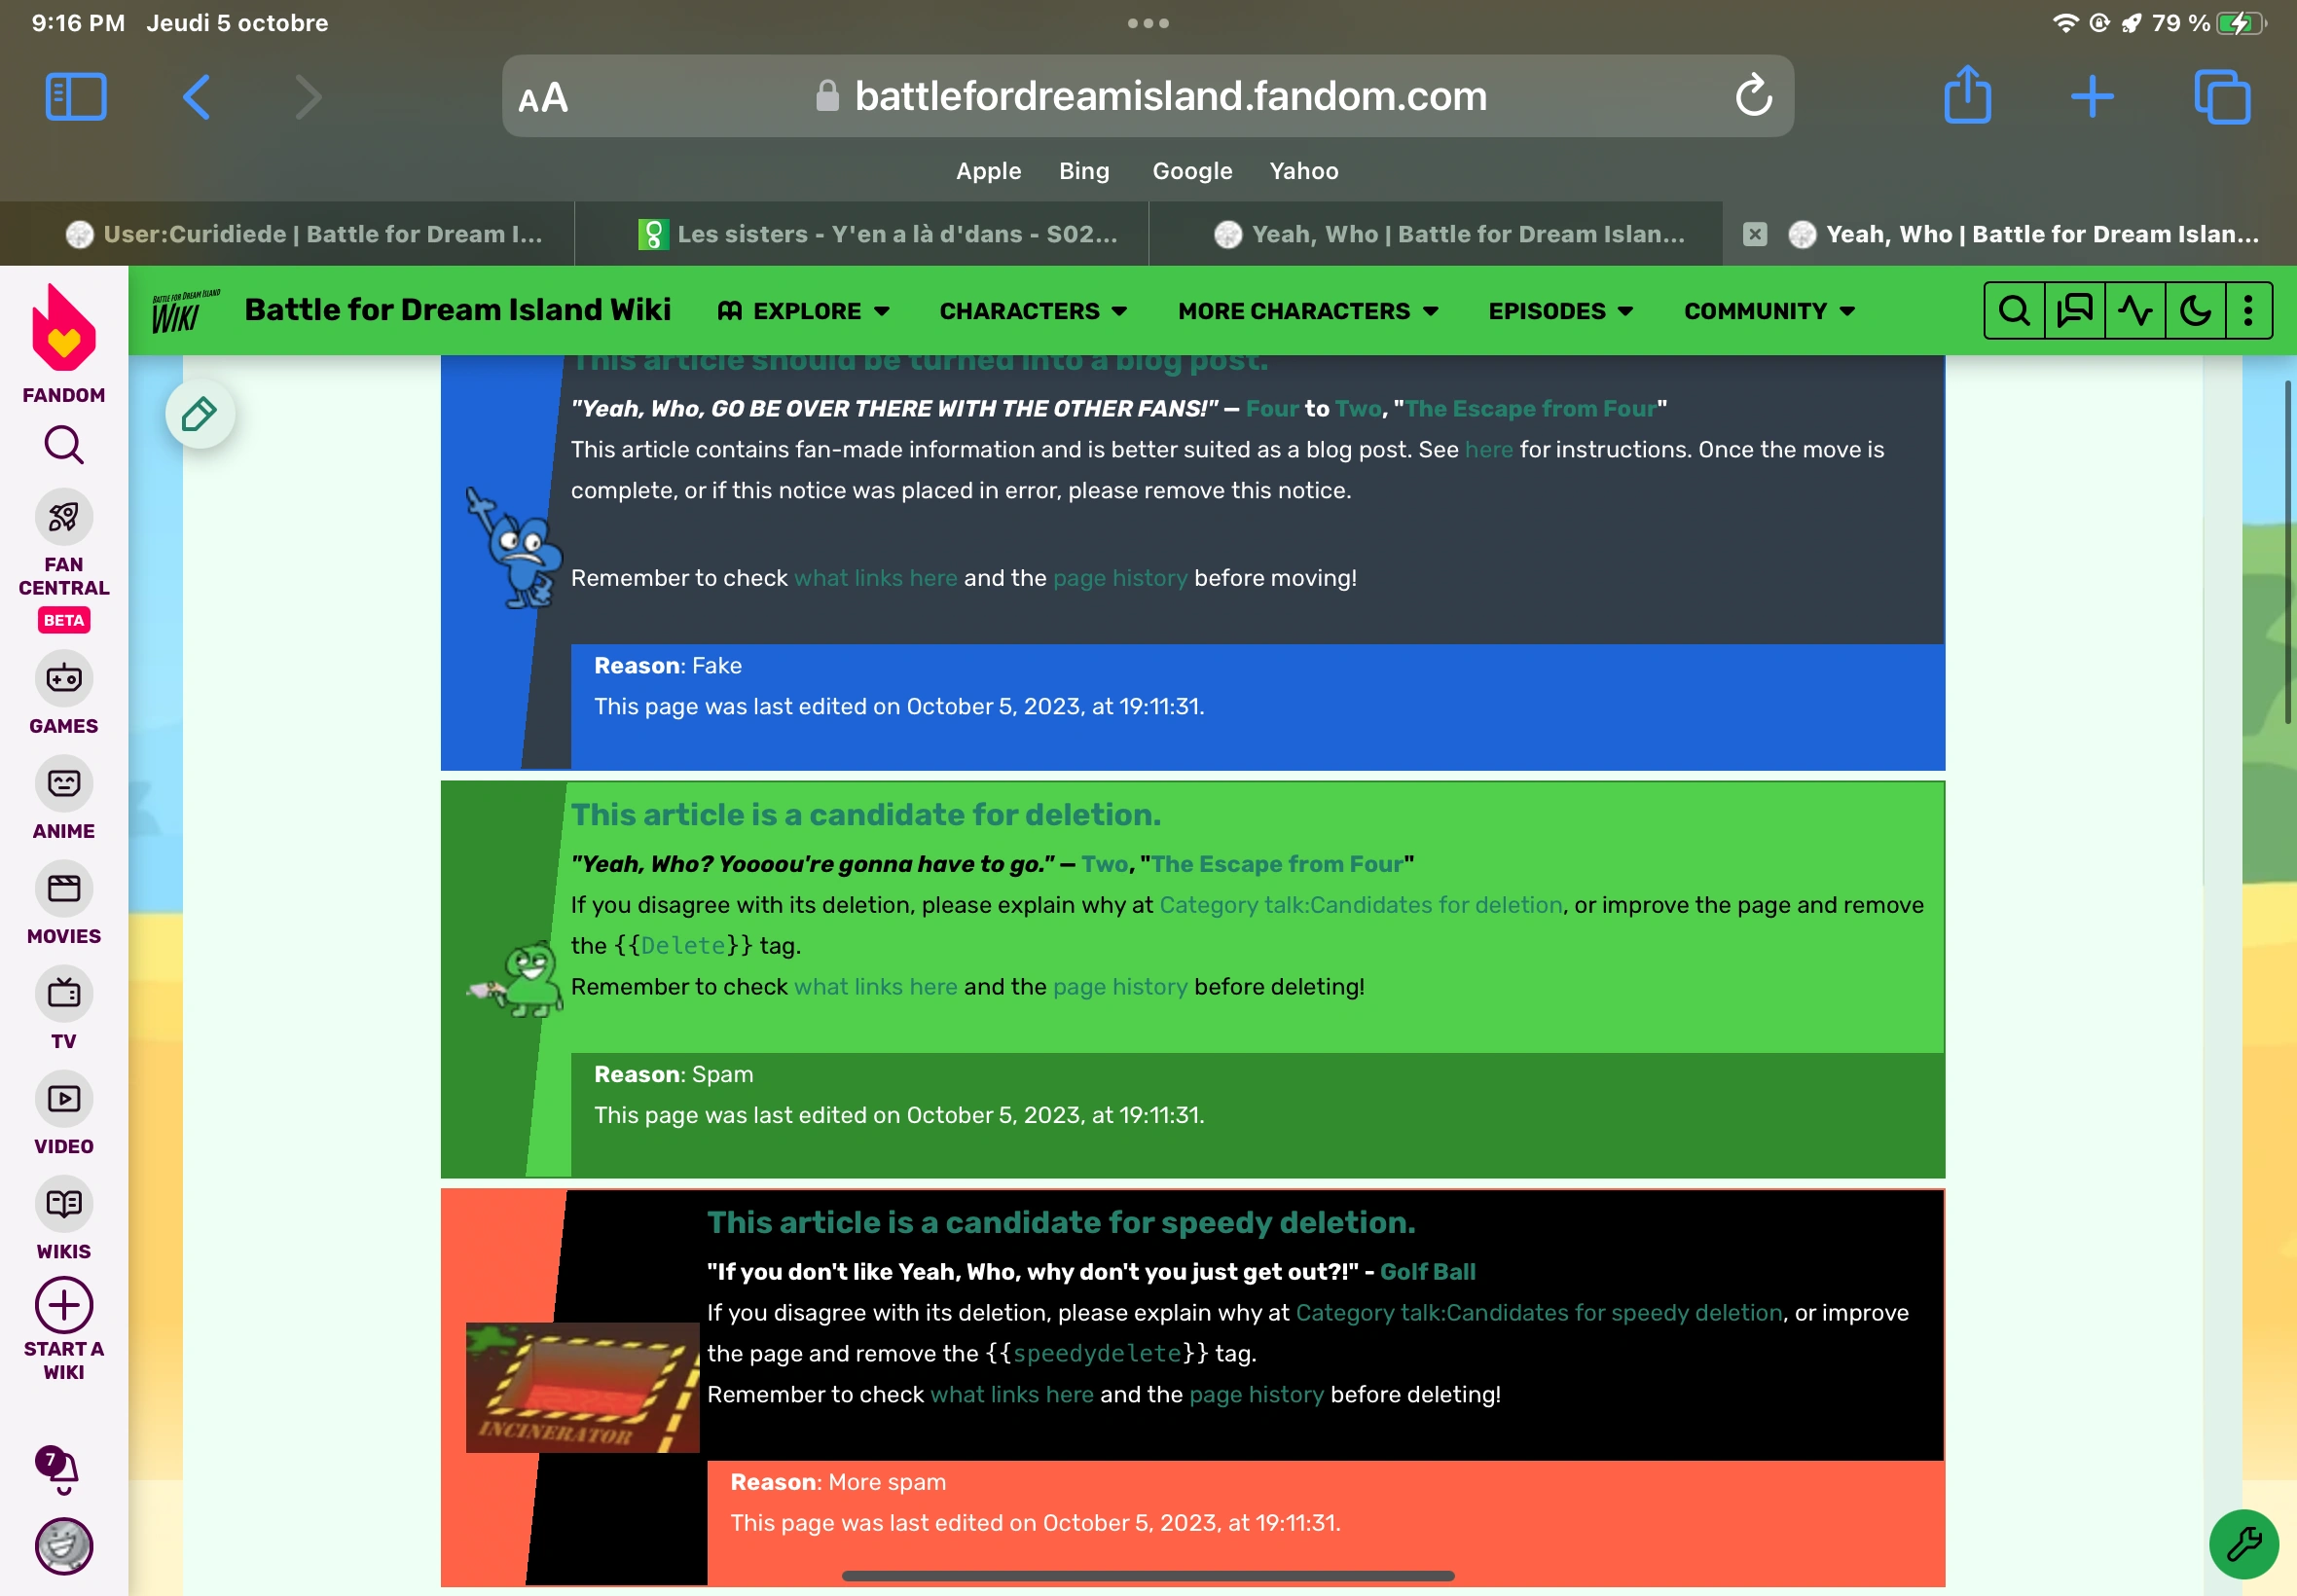Open the wiki search magnifier in header
This screenshot has height=1596, width=2297.
(x=2014, y=311)
